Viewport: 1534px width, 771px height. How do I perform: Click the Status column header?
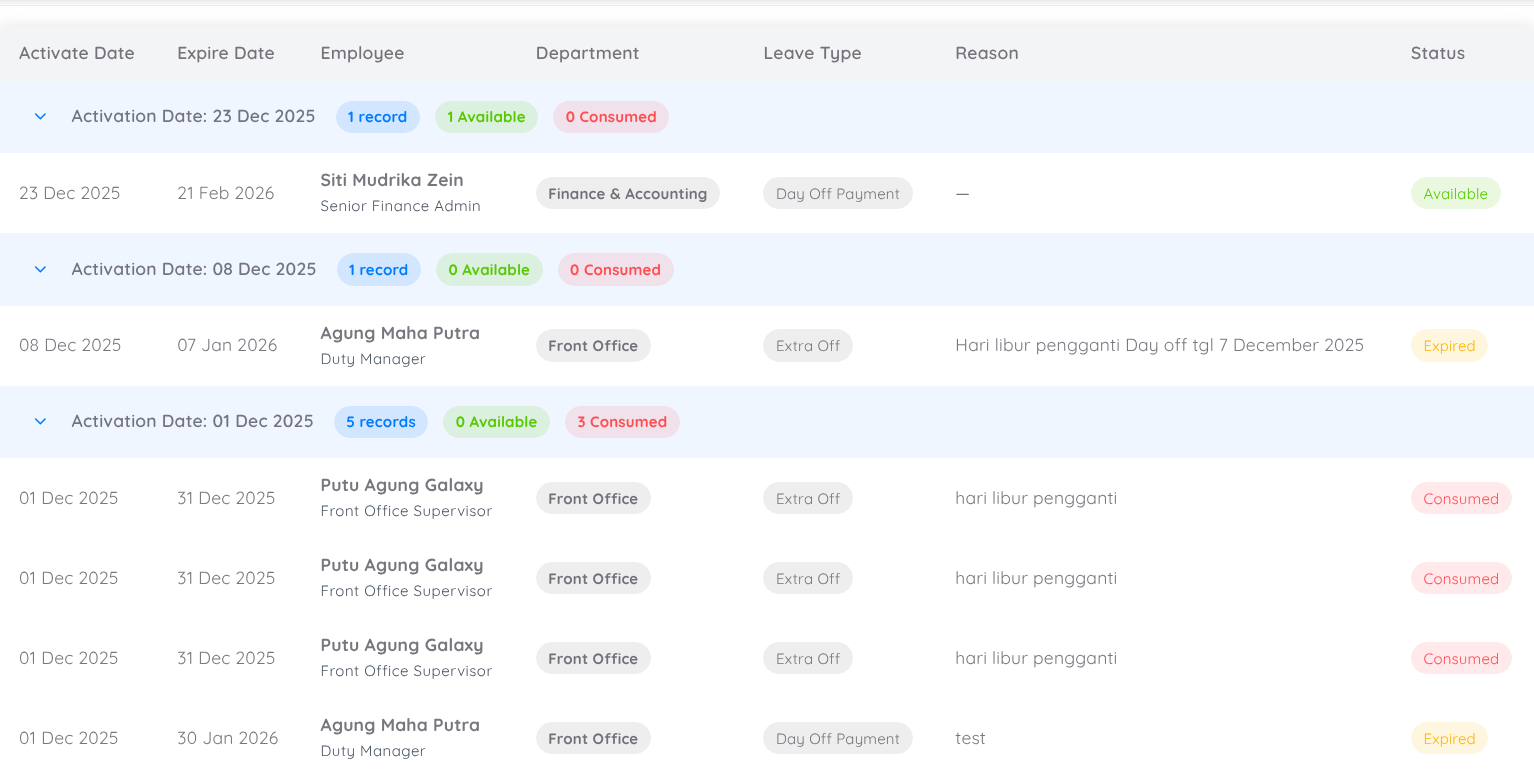[x=1437, y=53]
